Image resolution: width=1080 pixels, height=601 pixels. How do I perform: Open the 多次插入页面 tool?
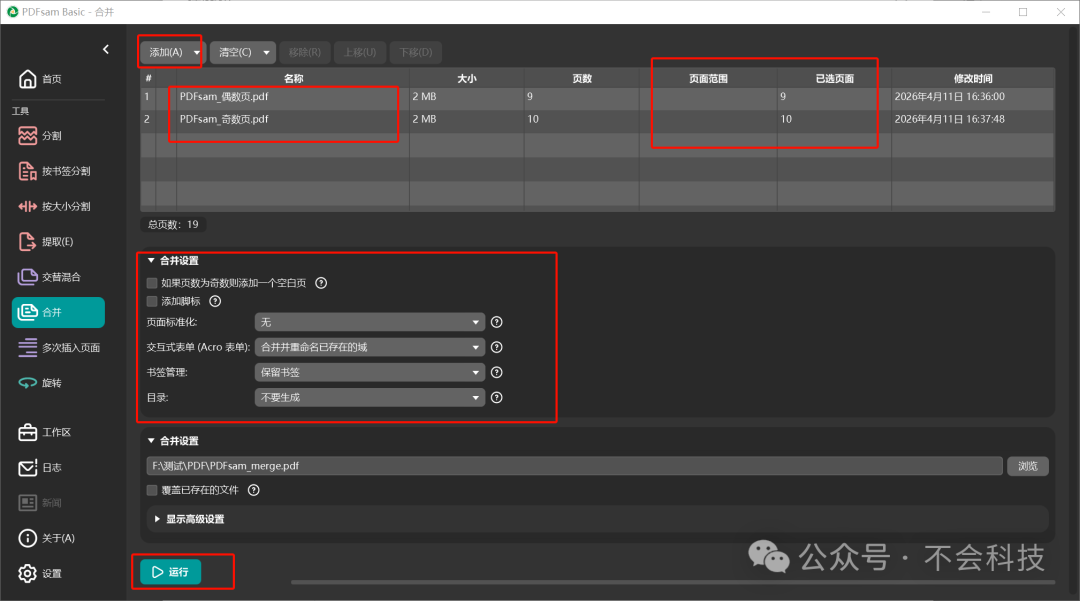59,348
